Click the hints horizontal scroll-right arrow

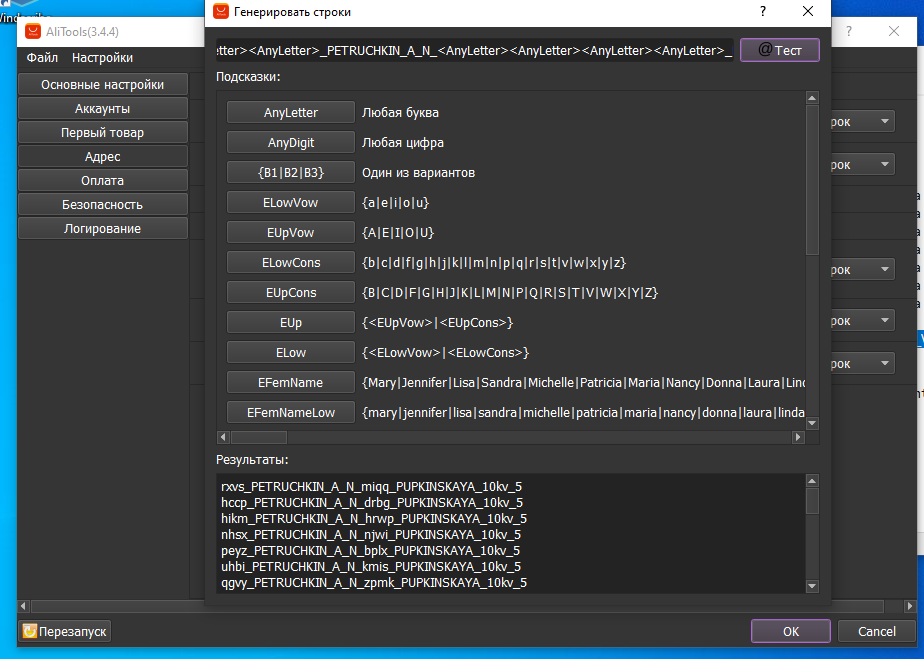point(798,437)
